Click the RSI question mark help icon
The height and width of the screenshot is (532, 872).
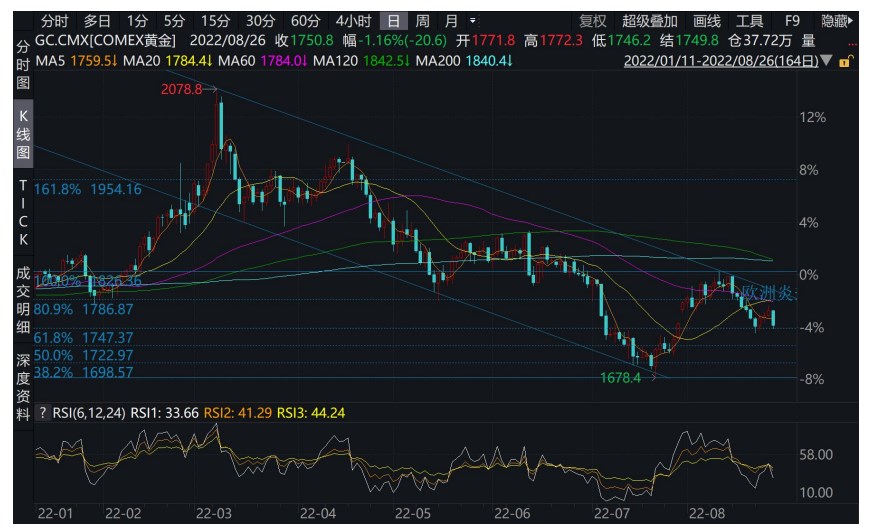pyautogui.click(x=43, y=413)
